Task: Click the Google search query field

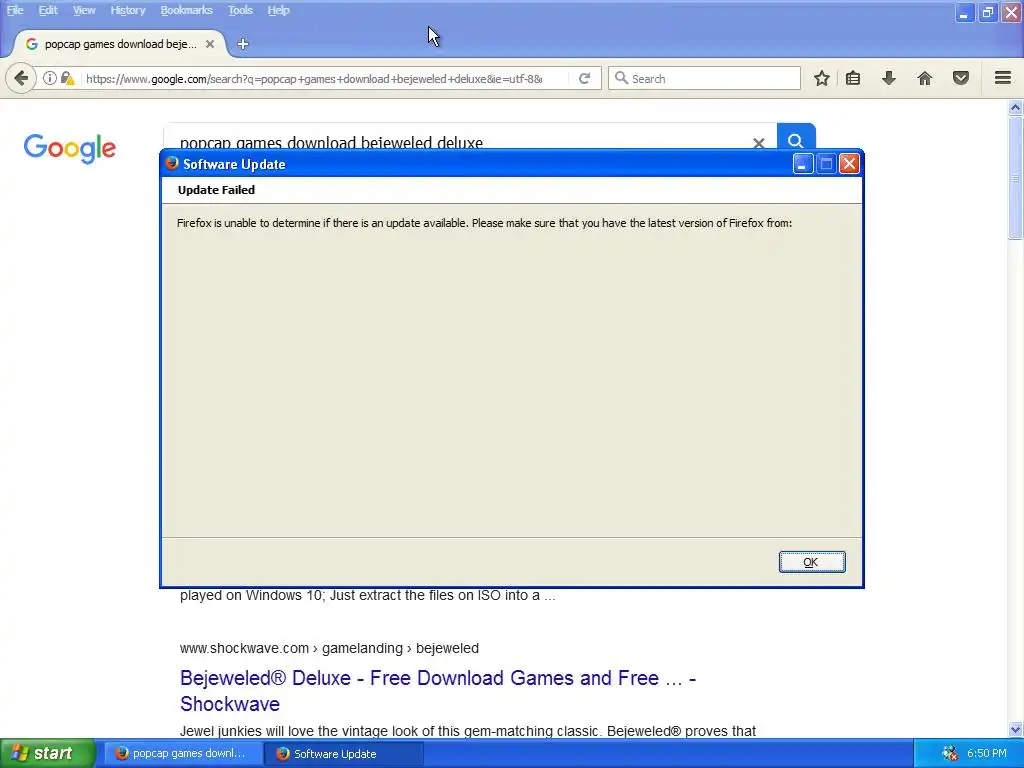Action: tap(457, 138)
